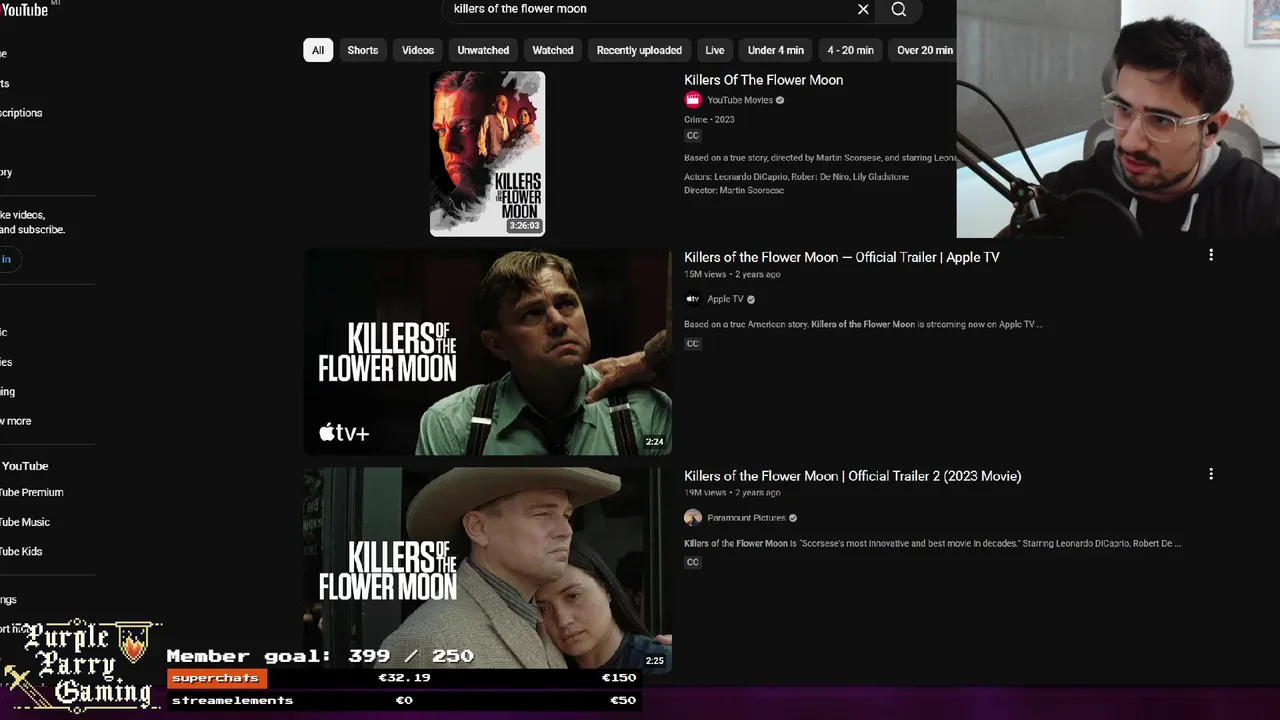The width and height of the screenshot is (1280, 720).
Task: Click the 3:26:03 duration badge on poster
Action: click(524, 226)
